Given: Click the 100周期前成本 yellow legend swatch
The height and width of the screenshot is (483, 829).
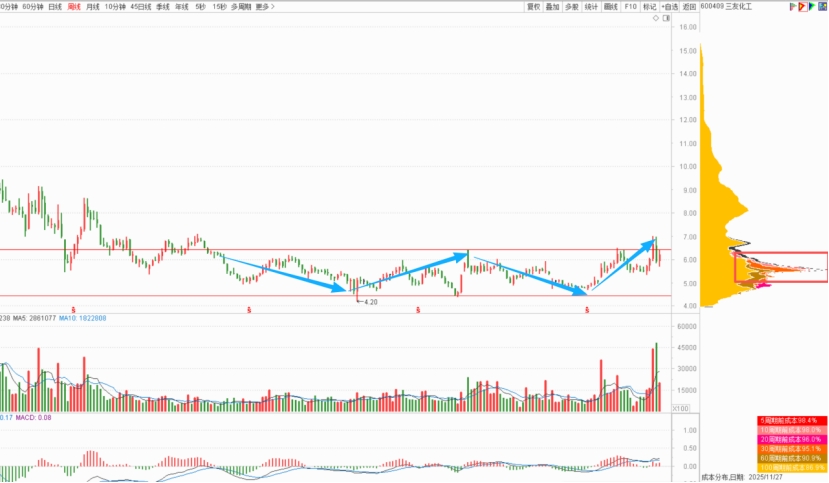Looking at the screenshot, I should point(791,468).
